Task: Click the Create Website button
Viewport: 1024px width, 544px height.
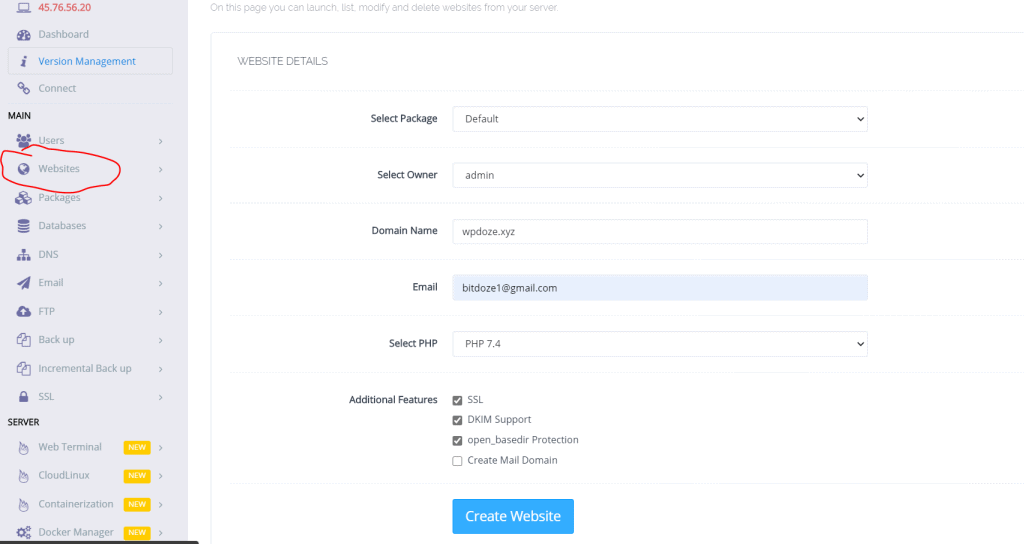Action: pos(513,517)
